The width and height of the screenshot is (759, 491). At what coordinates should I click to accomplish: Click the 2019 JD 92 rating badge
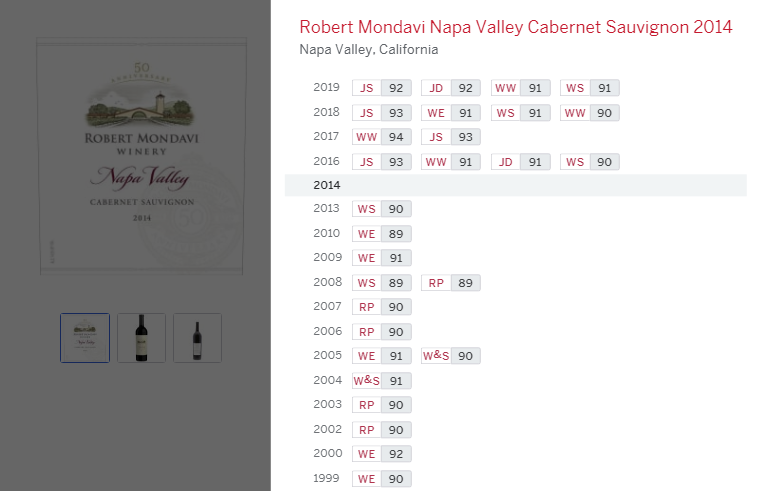451,88
